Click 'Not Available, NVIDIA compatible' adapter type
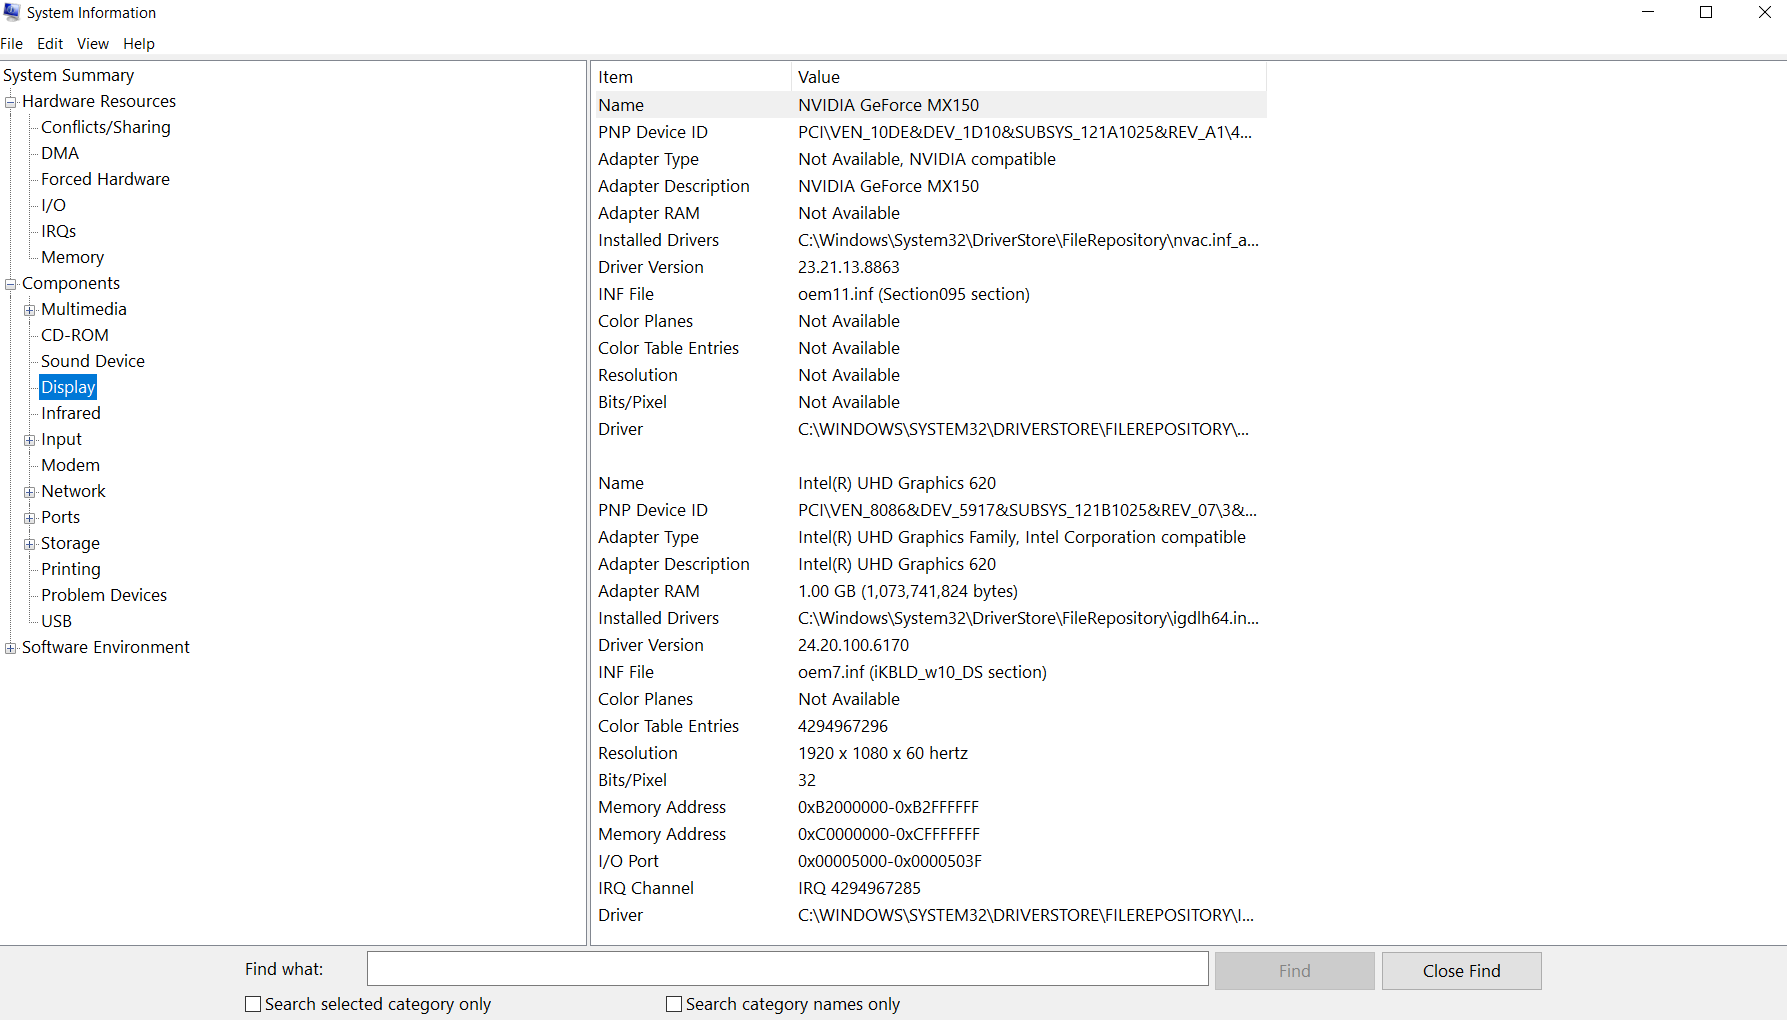The width and height of the screenshot is (1787, 1020). [927, 159]
